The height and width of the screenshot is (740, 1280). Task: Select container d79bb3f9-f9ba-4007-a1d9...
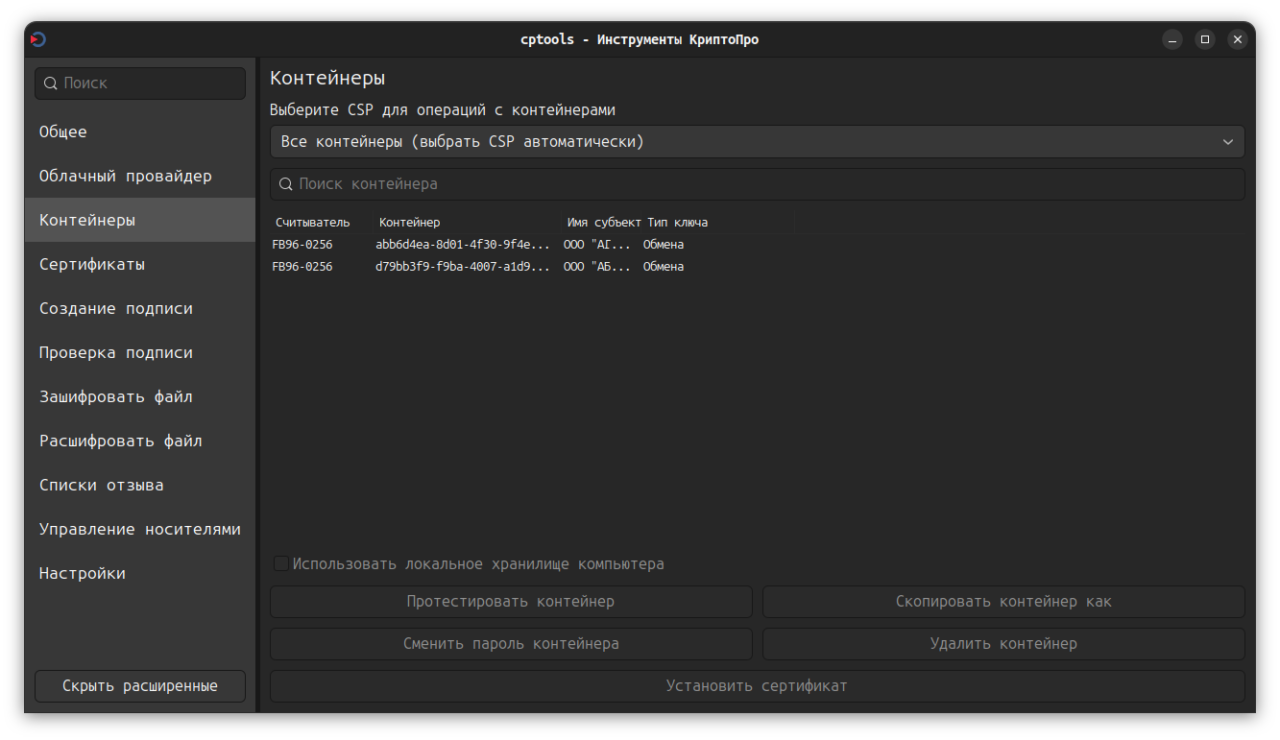pos(463,267)
